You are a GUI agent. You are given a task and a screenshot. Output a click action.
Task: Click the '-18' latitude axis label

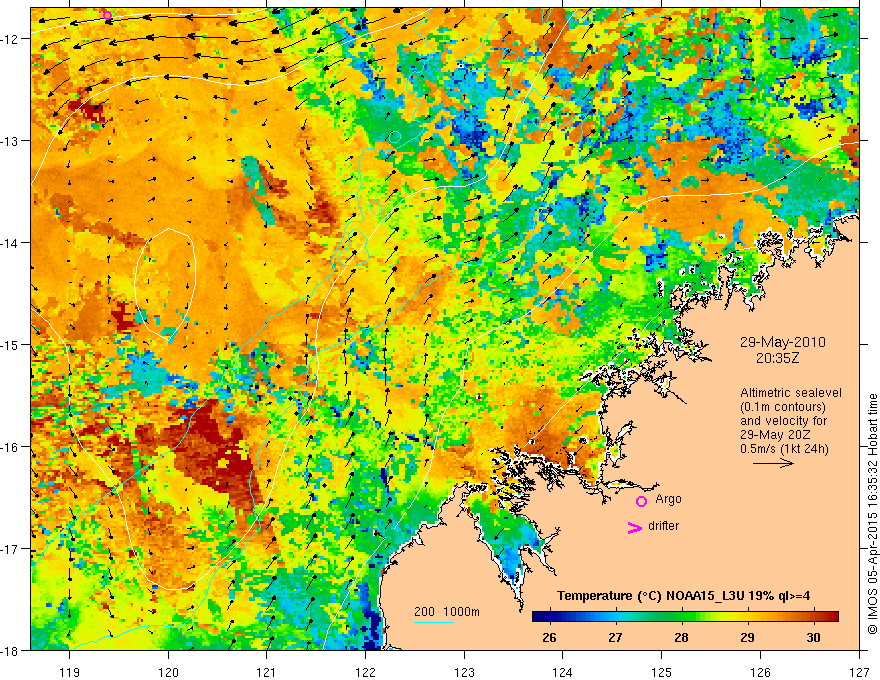[11, 650]
